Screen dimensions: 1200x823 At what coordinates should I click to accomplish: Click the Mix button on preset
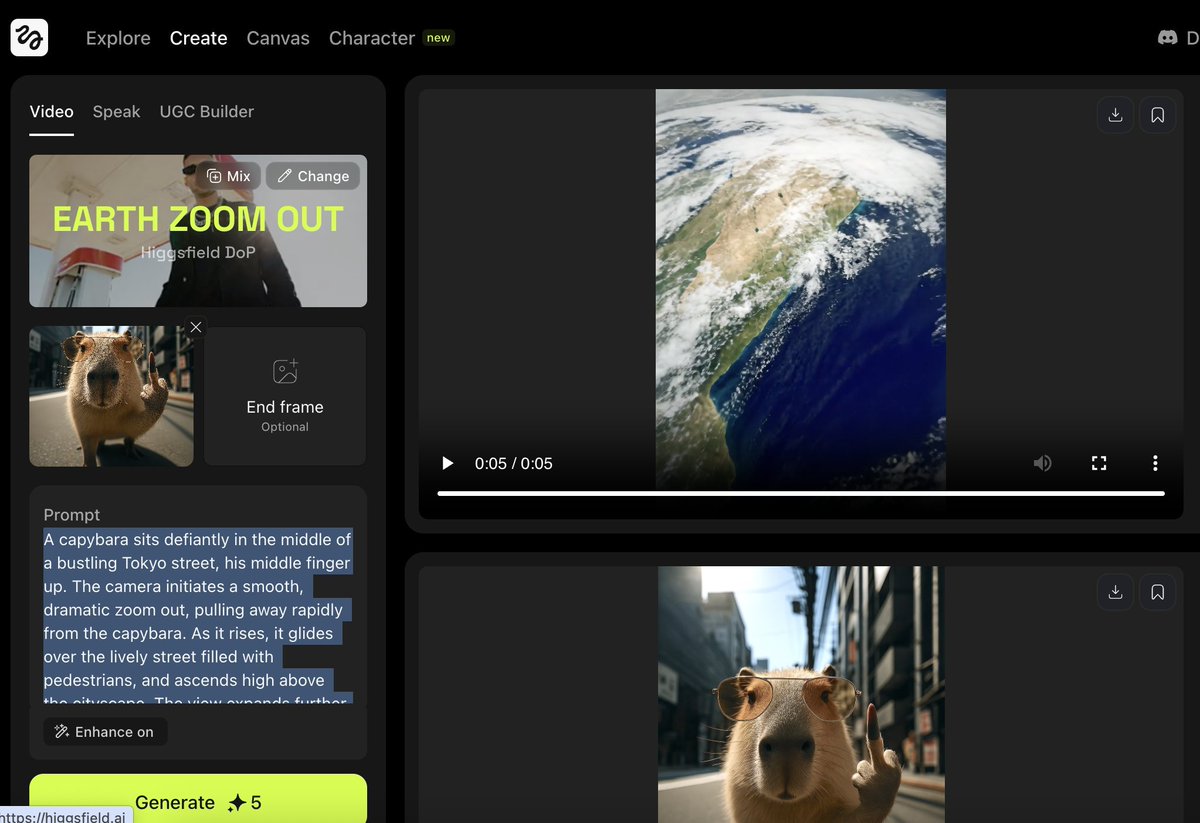[228, 176]
